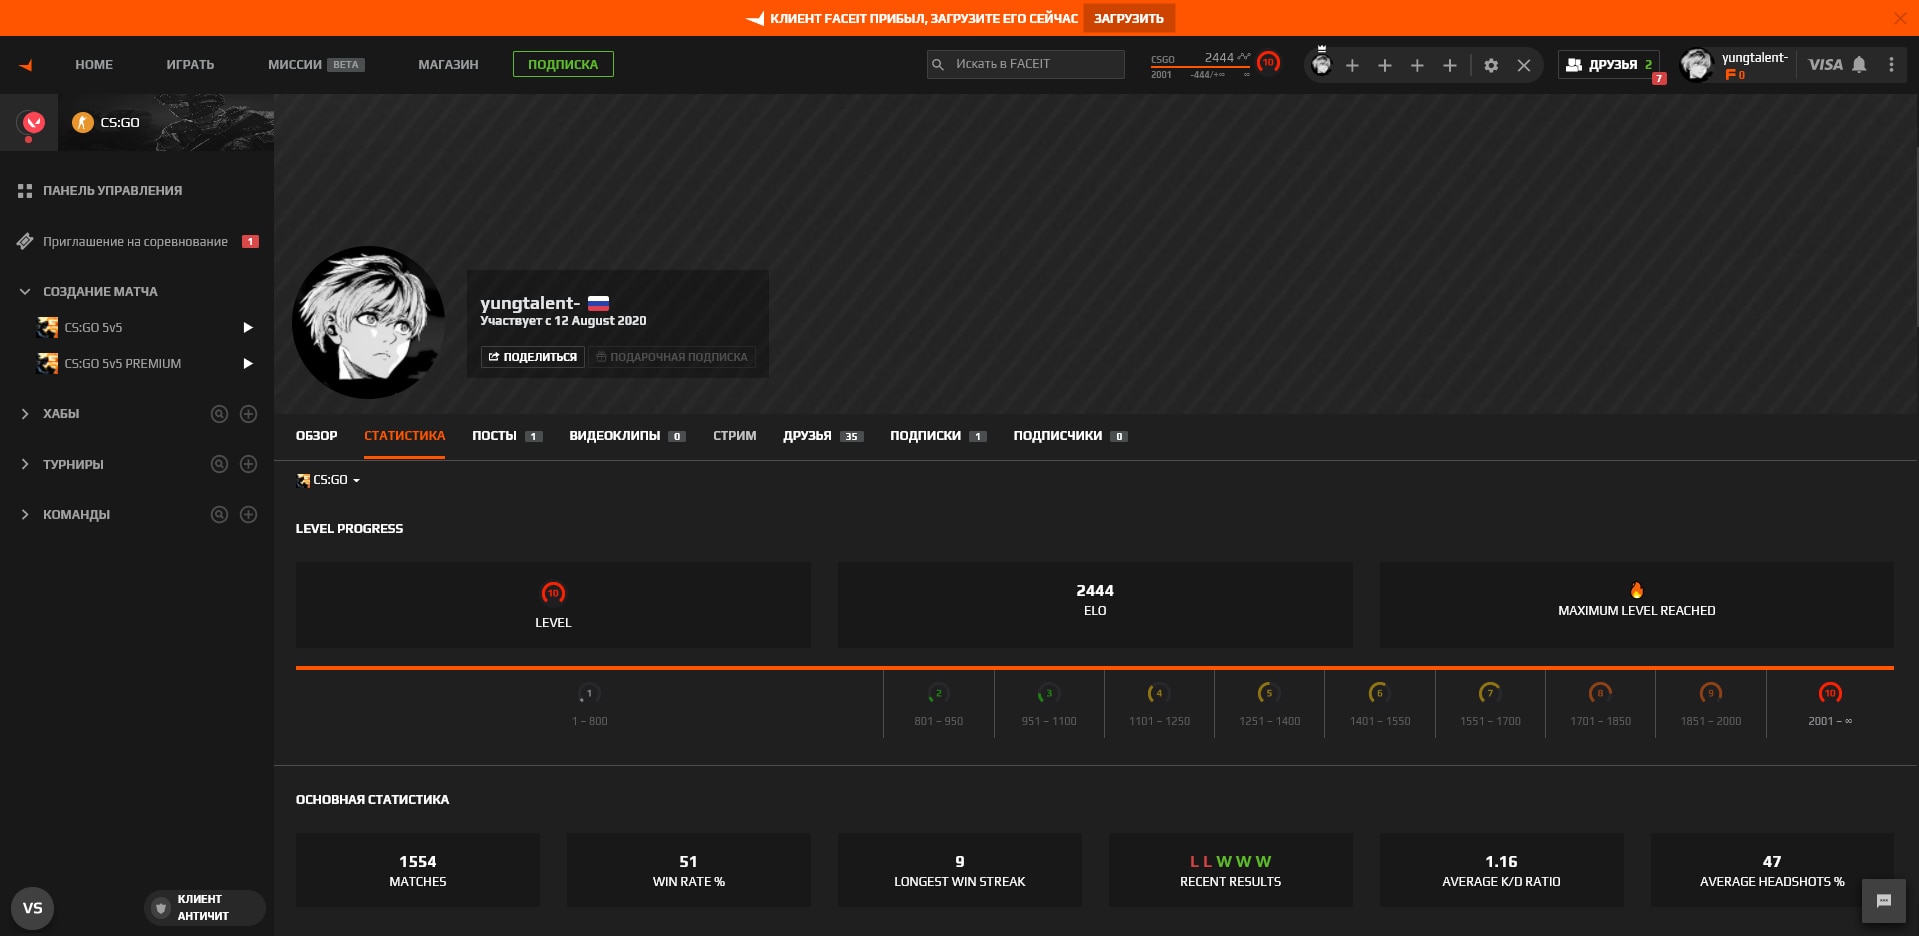Switch to the ВИДЕОКЛИПЫ tab
The height and width of the screenshot is (936, 1919).
click(x=627, y=436)
